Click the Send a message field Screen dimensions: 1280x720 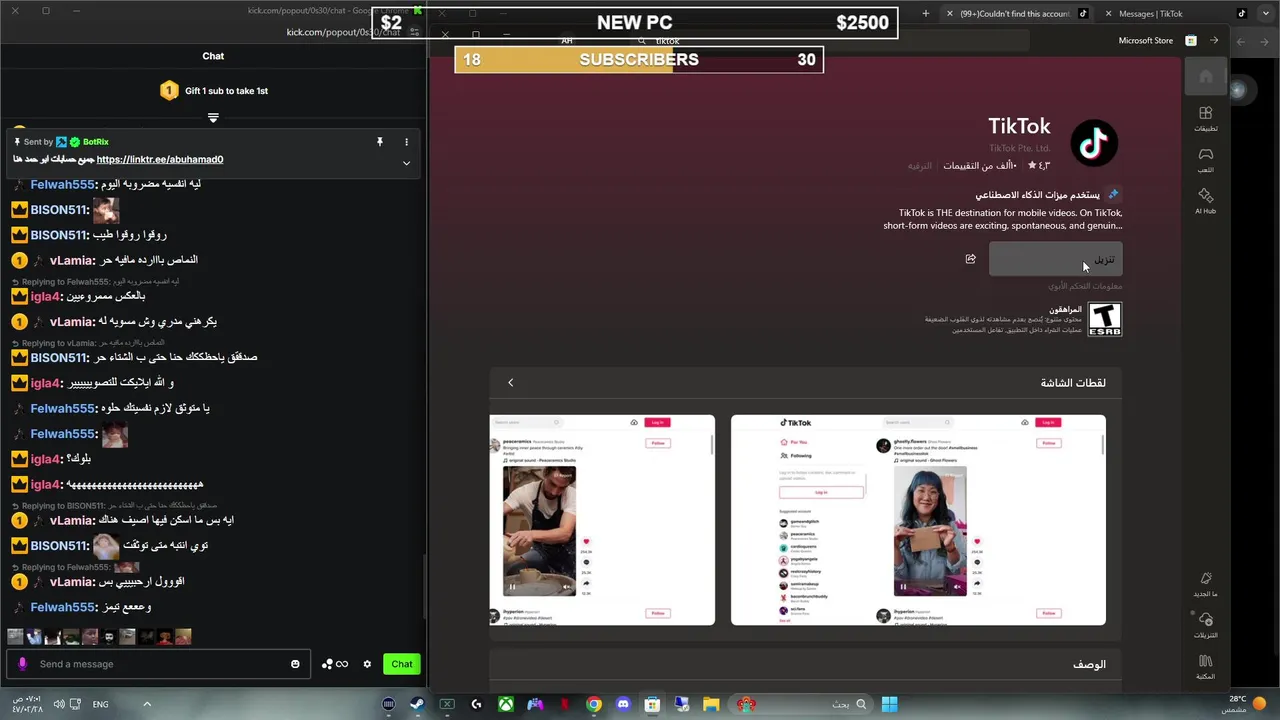tap(160, 664)
